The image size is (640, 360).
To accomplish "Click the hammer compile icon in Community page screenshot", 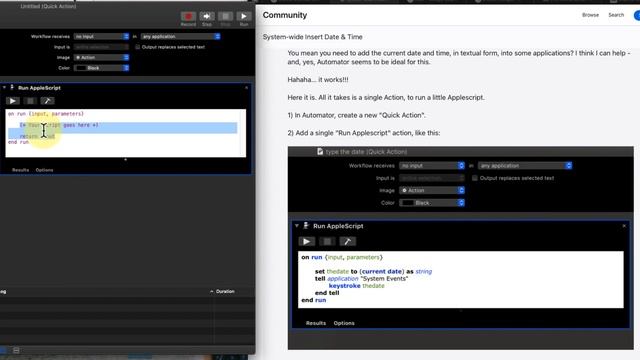I will click(348, 241).
